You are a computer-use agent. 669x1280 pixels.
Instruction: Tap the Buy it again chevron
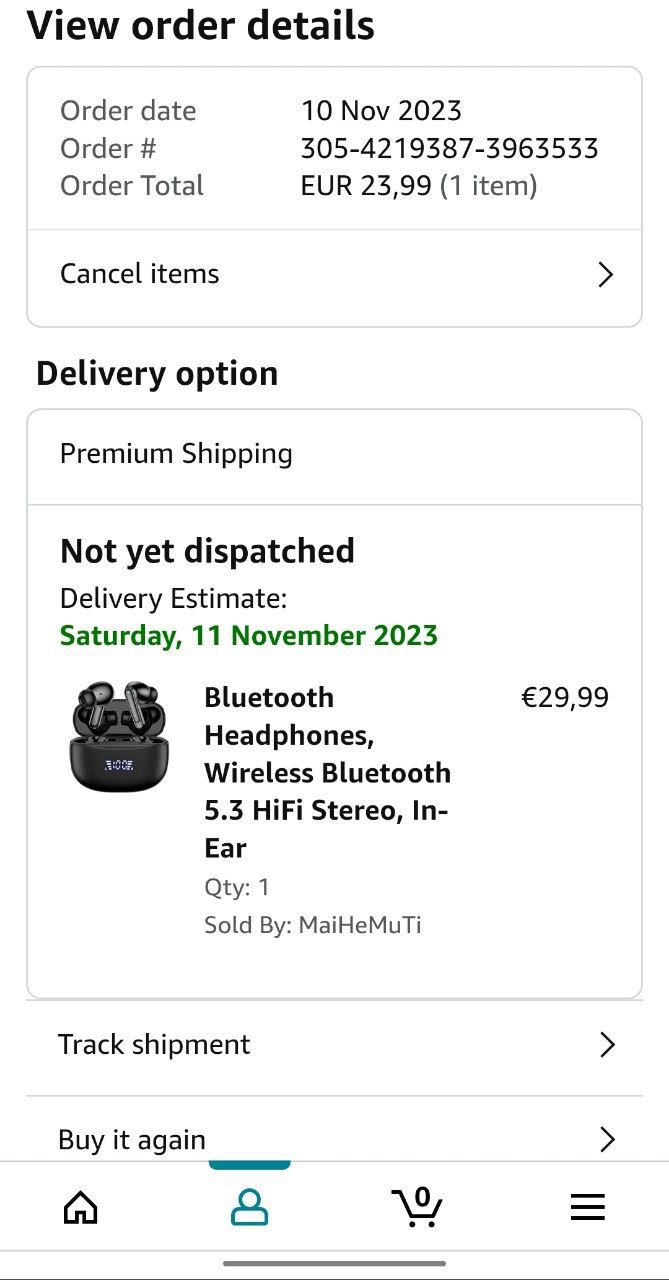tap(606, 1139)
